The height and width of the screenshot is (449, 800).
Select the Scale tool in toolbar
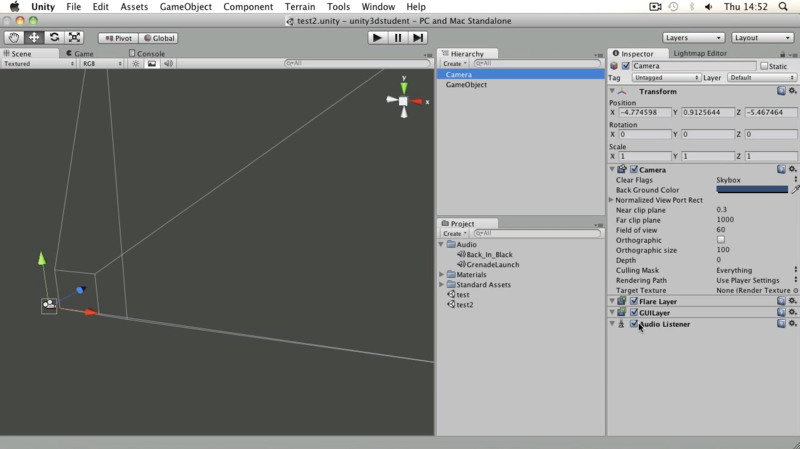point(74,38)
